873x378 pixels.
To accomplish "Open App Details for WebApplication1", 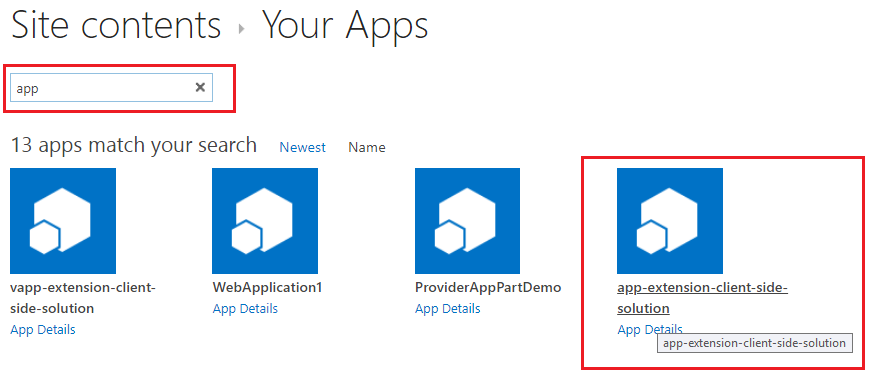I will pos(245,308).
